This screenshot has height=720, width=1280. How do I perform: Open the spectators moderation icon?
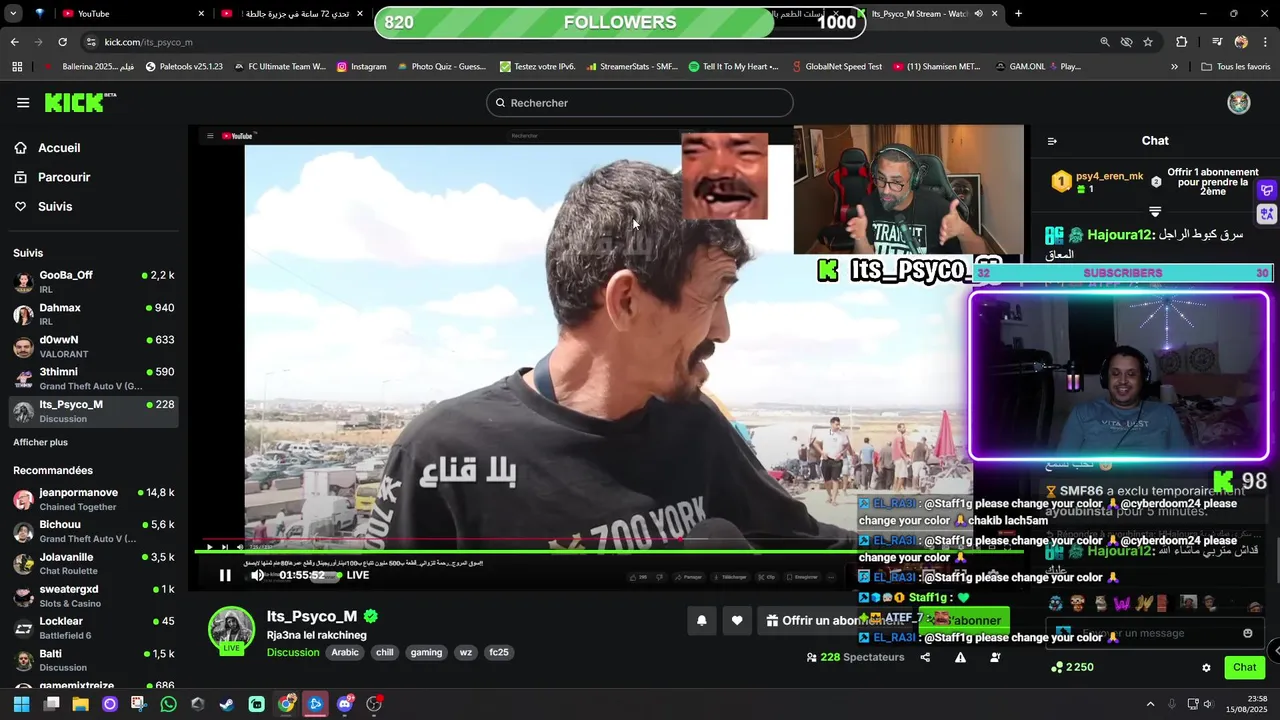point(995,657)
